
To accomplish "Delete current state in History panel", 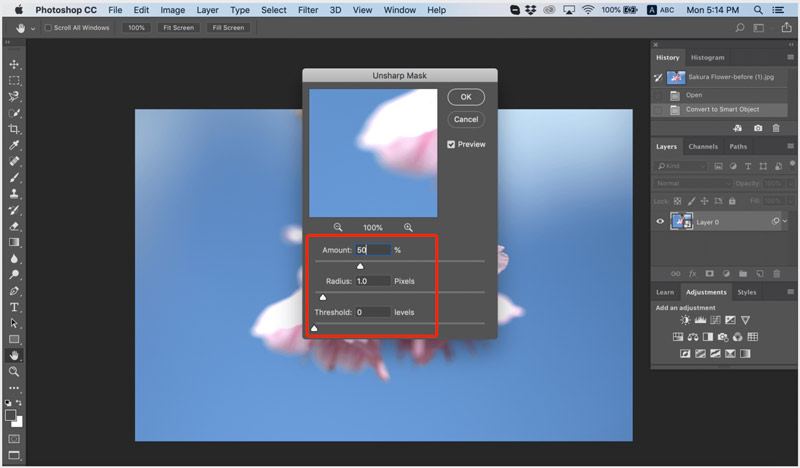I will (776, 128).
